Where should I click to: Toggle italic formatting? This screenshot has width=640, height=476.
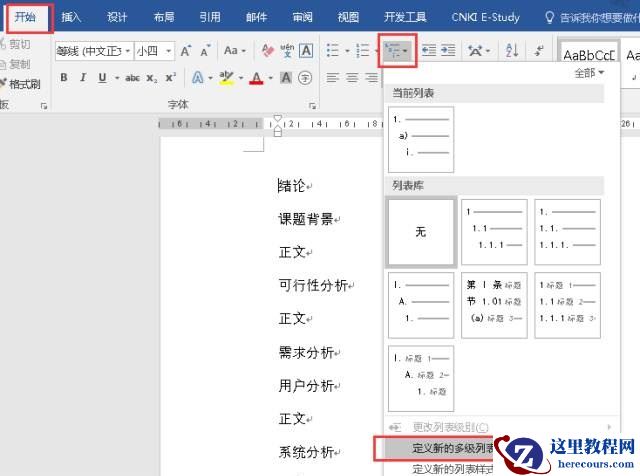point(83,78)
